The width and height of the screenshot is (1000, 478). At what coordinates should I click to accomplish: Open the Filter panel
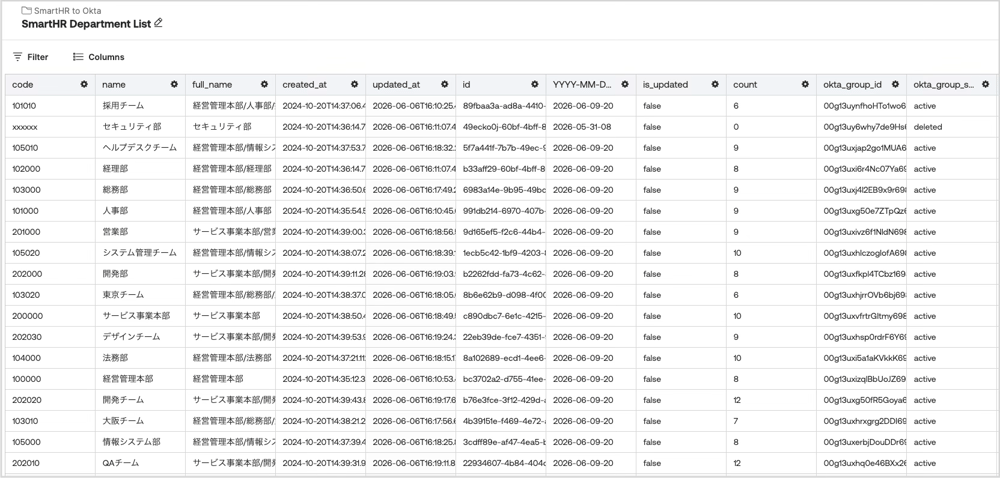31,57
